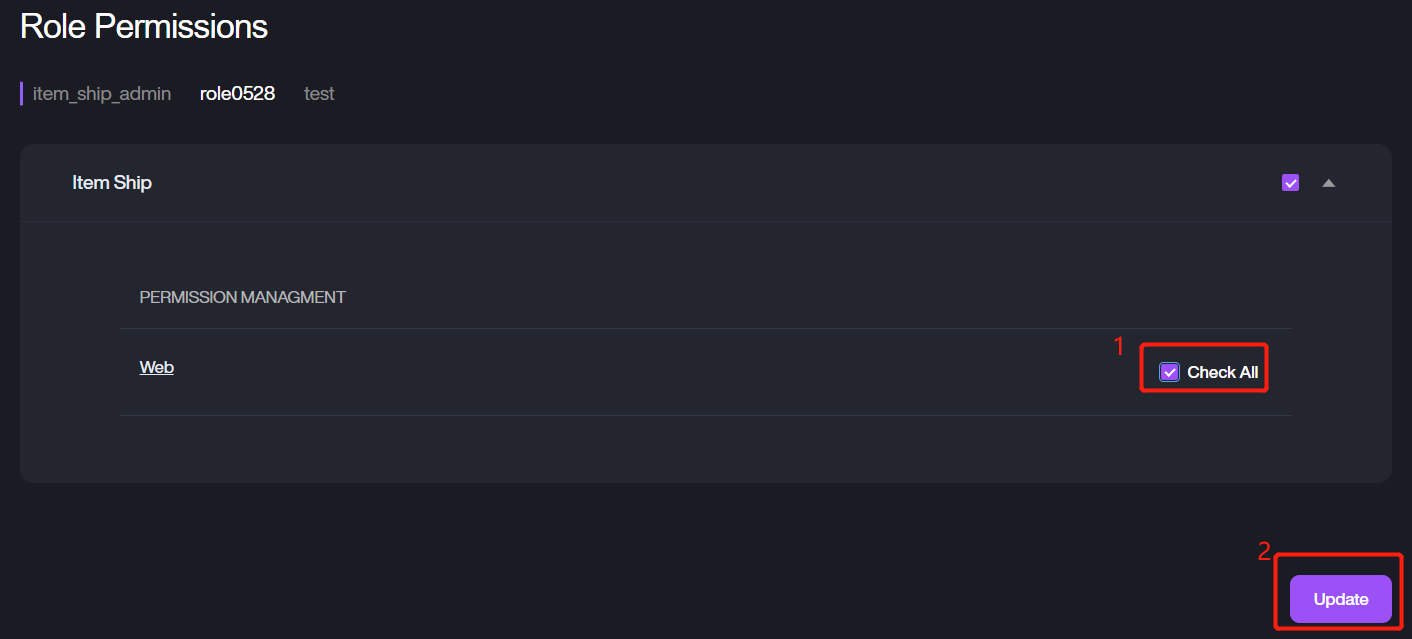This screenshot has width=1412, height=639.
Task: Click the white checkmark inside Check All box
Action: (x=1169, y=372)
